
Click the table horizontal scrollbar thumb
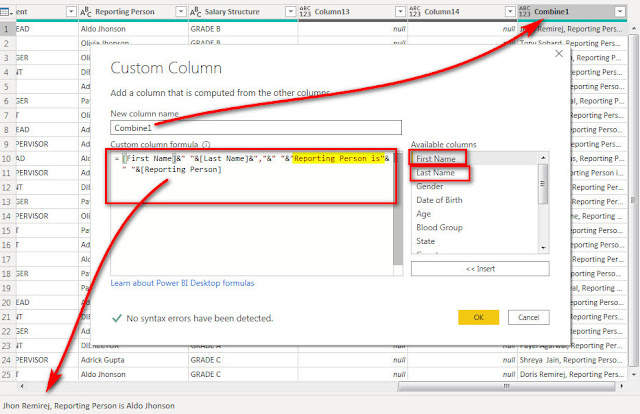(x=506, y=386)
